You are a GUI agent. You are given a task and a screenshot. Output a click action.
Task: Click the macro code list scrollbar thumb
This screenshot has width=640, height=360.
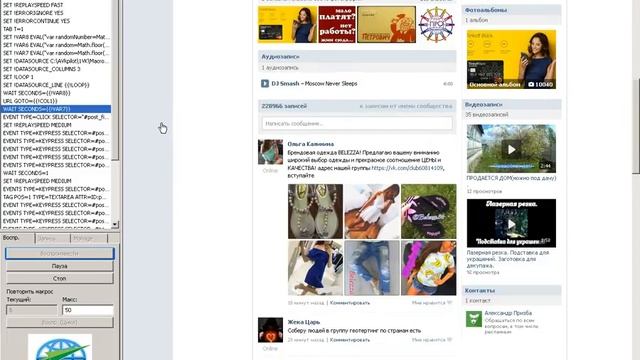tap(115, 80)
